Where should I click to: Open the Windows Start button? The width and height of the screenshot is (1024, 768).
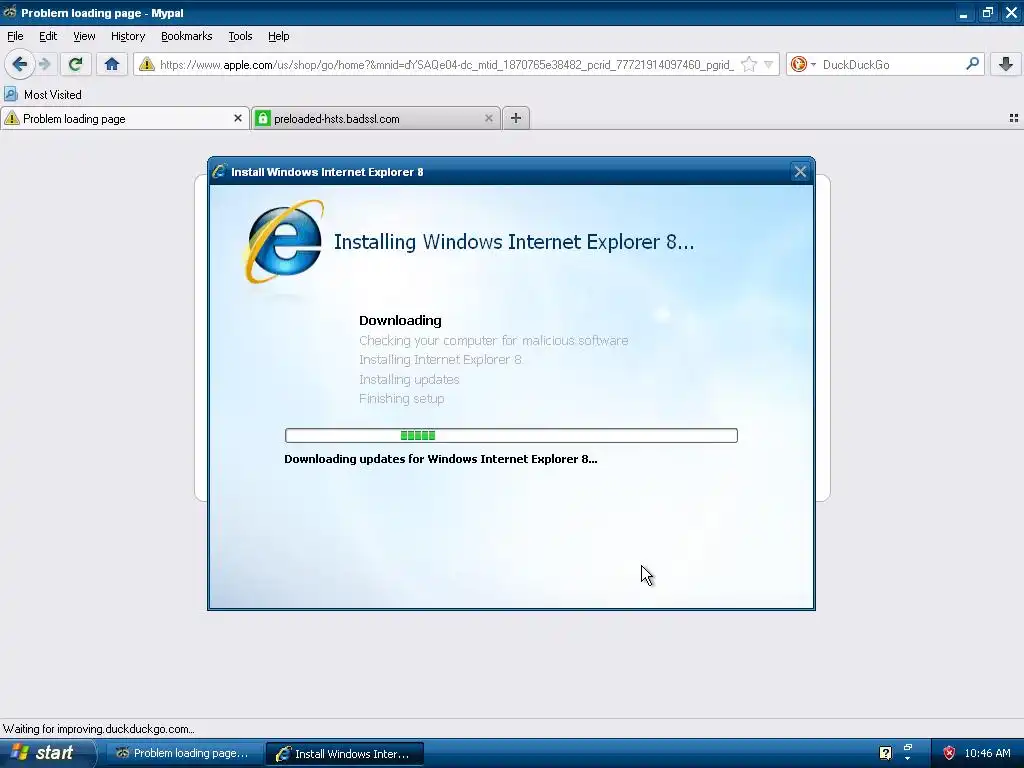pos(47,753)
